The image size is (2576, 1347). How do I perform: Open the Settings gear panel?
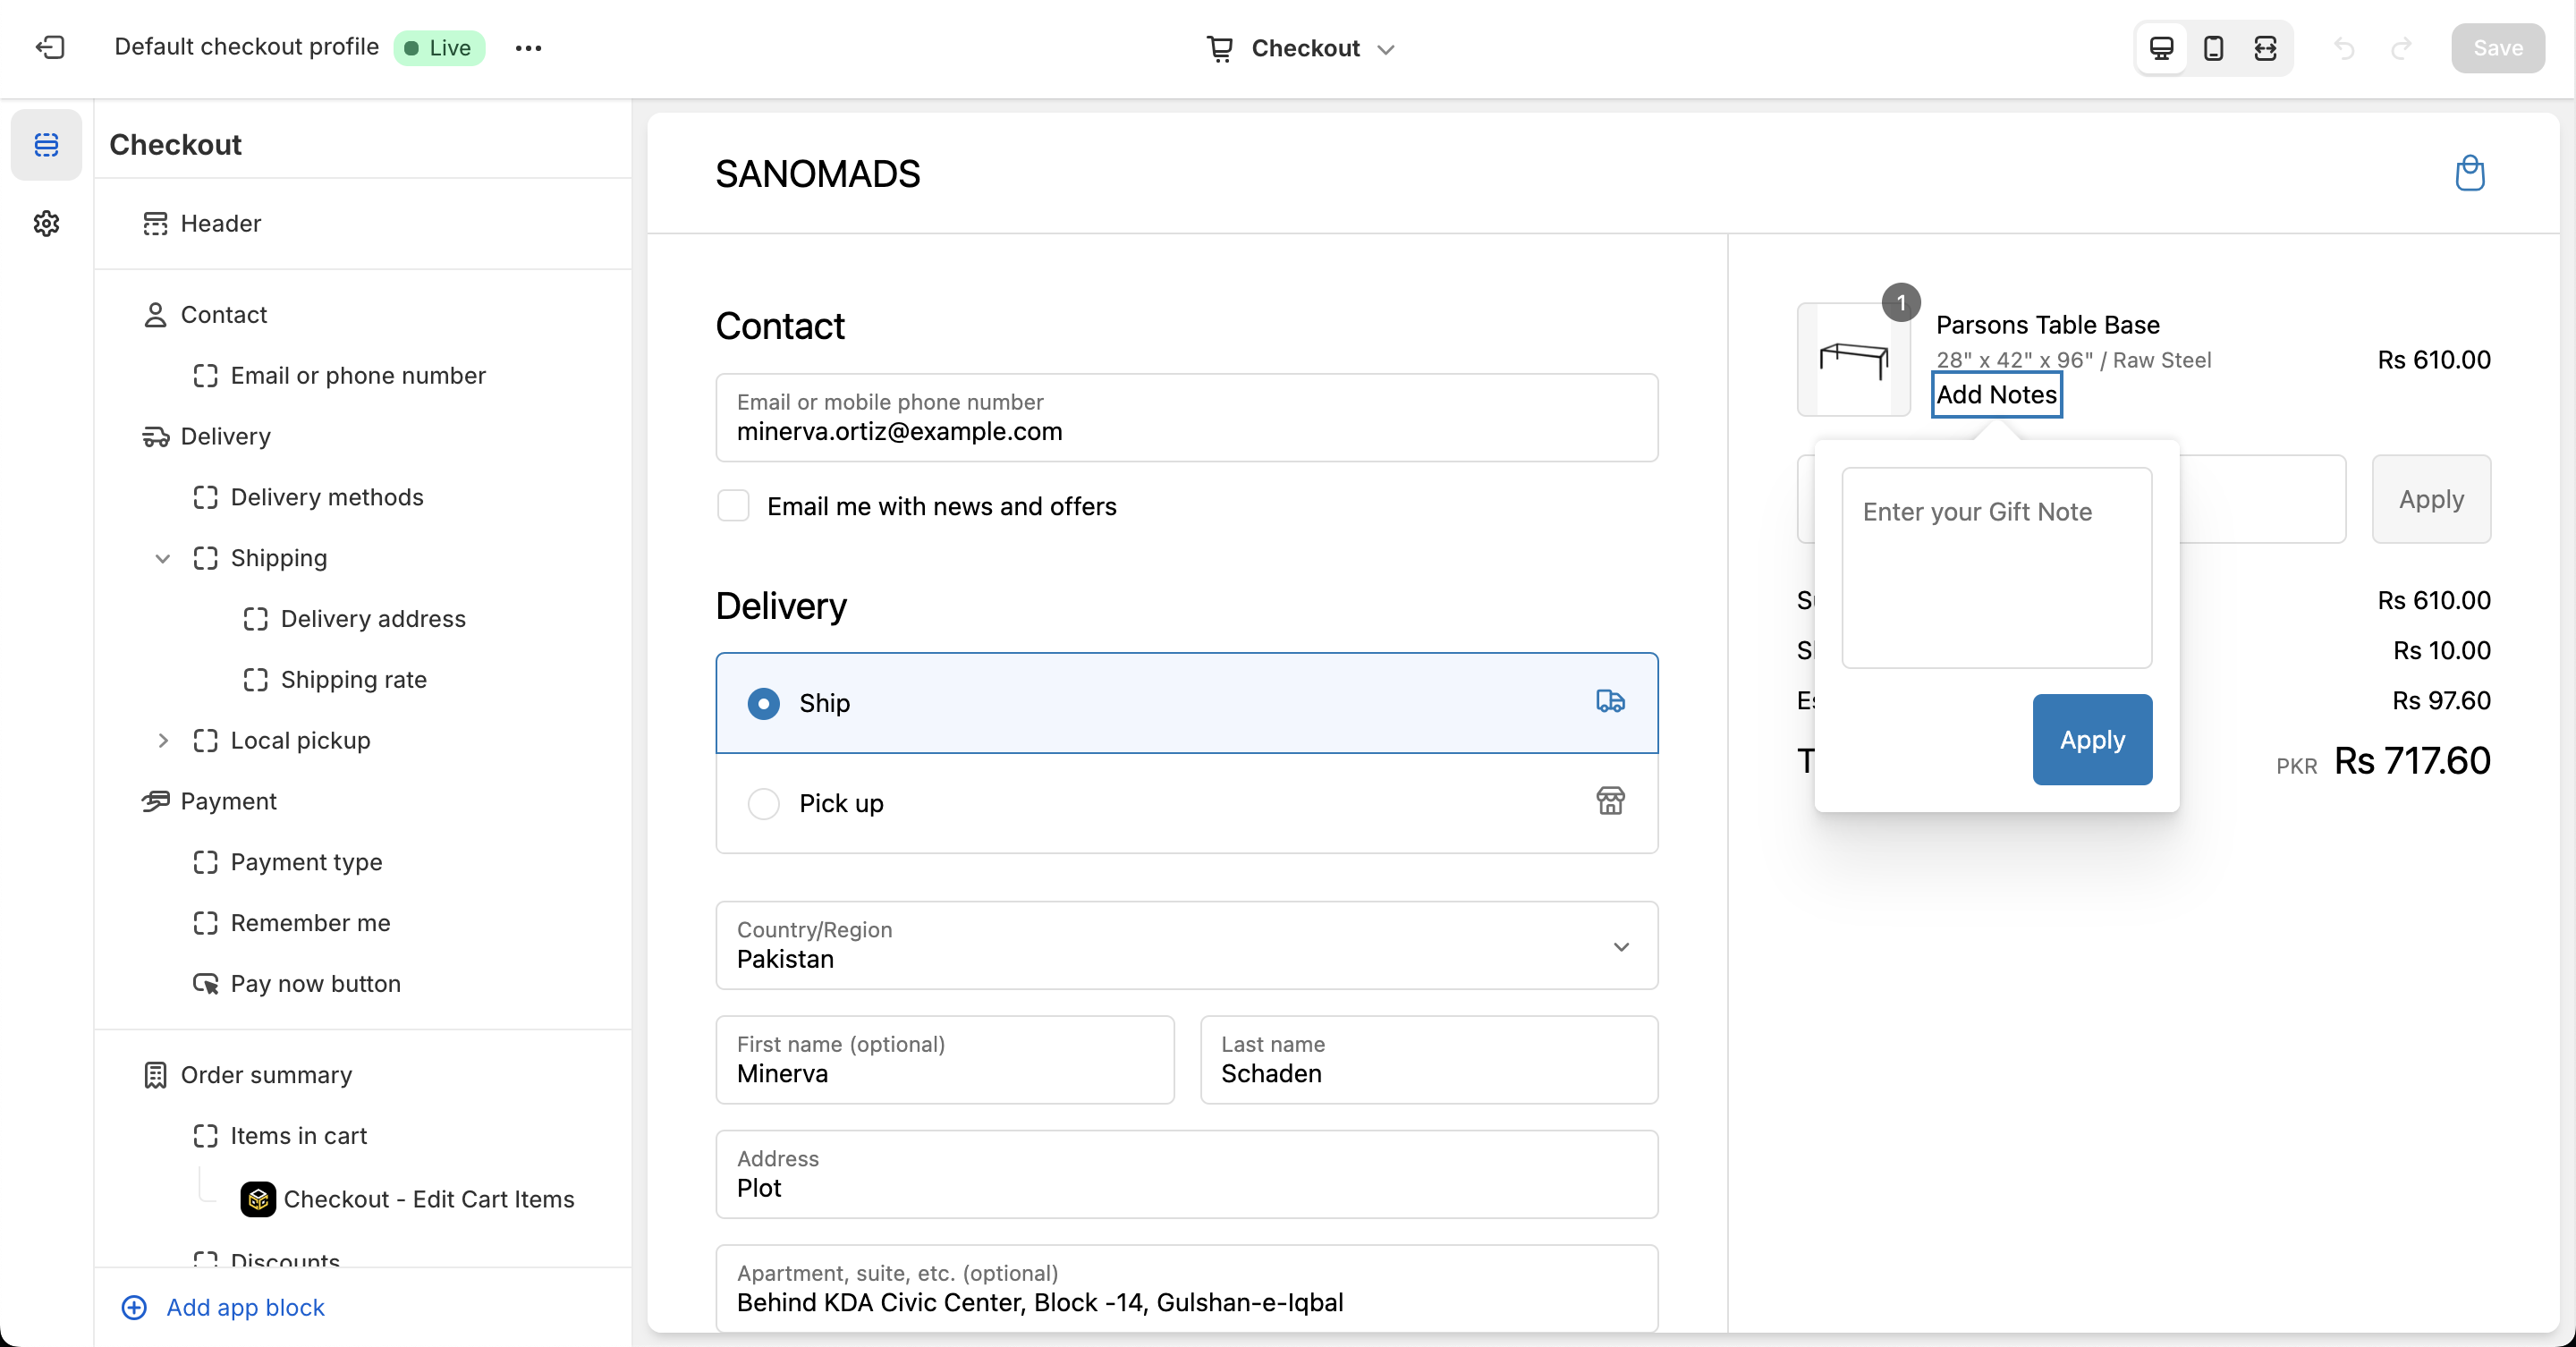pyautogui.click(x=46, y=223)
